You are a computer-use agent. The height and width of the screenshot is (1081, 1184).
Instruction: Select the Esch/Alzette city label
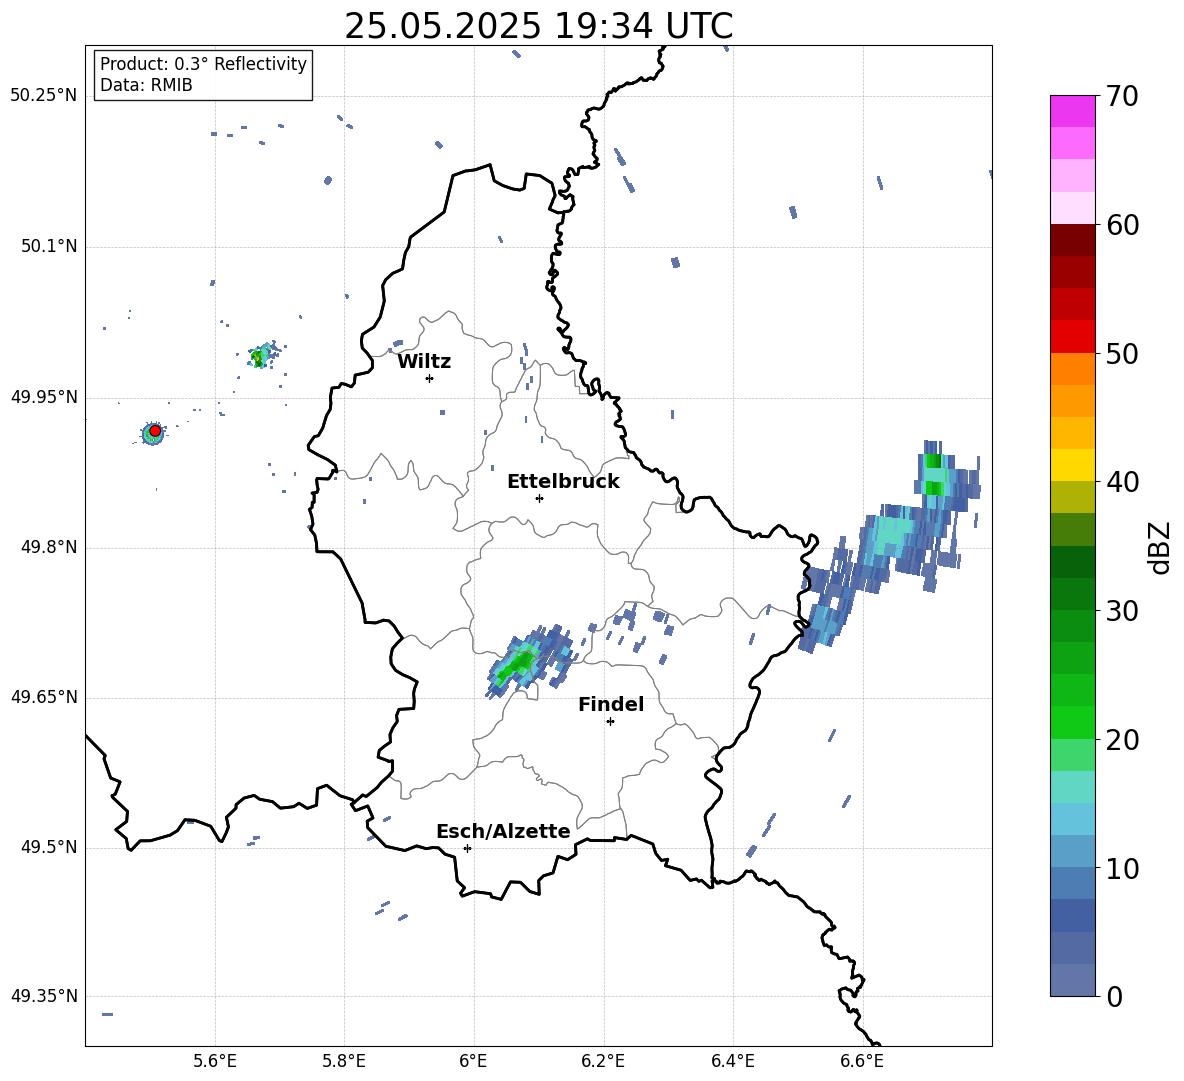click(x=503, y=831)
